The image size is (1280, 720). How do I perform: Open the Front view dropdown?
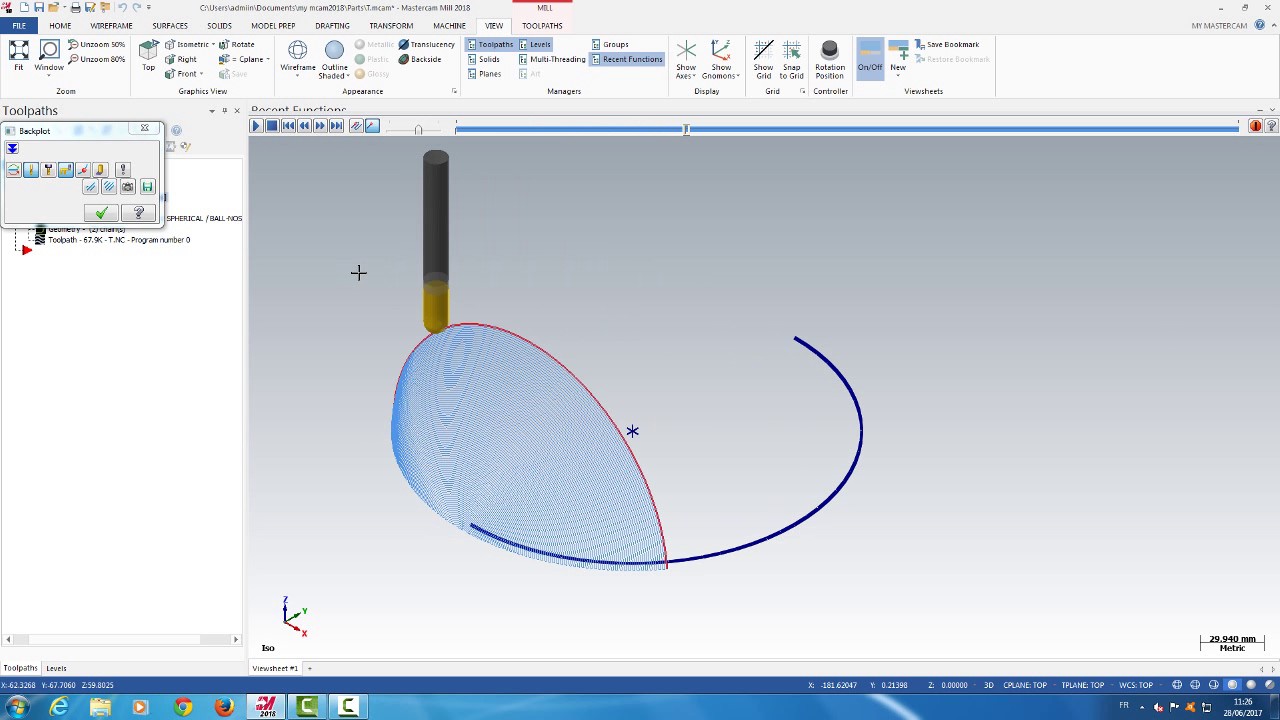[201, 74]
